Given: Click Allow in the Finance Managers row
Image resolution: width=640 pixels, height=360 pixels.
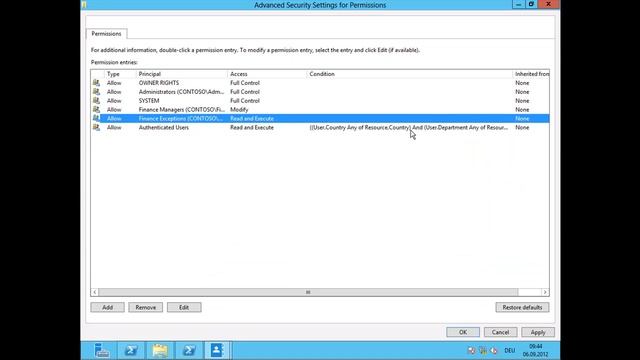Looking at the screenshot, I should coord(114,110).
